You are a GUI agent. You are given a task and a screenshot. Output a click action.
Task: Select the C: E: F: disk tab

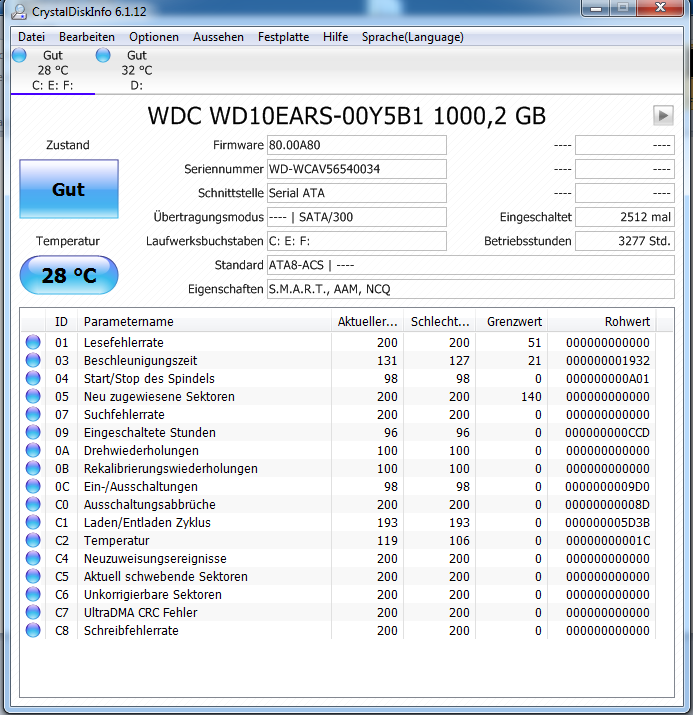pos(53,70)
